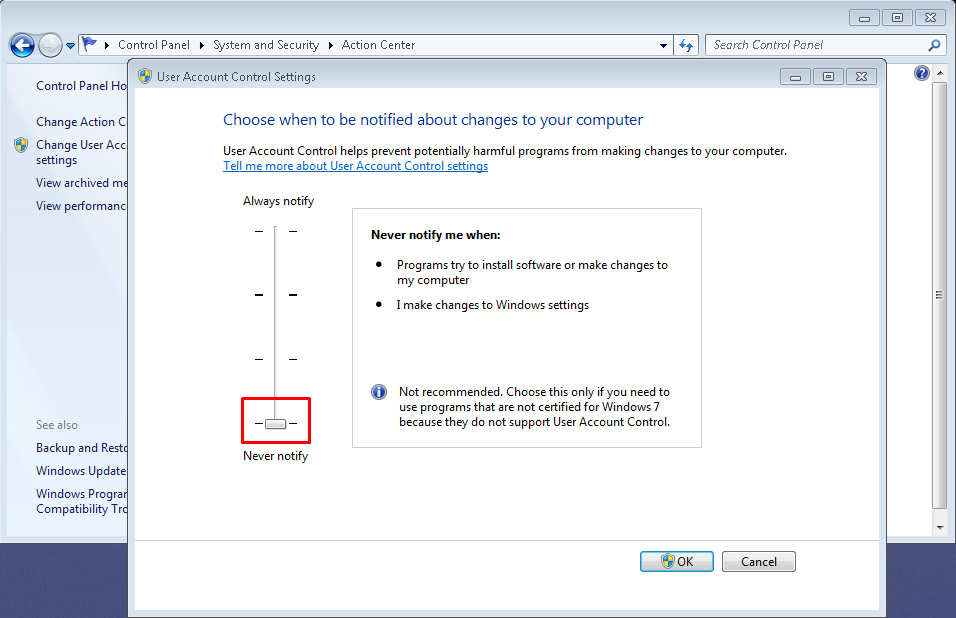Image resolution: width=956 pixels, height=618 pixels.
Task: Expand root arrow before Control Panel breadcrumb
Action: click(107, 46)
